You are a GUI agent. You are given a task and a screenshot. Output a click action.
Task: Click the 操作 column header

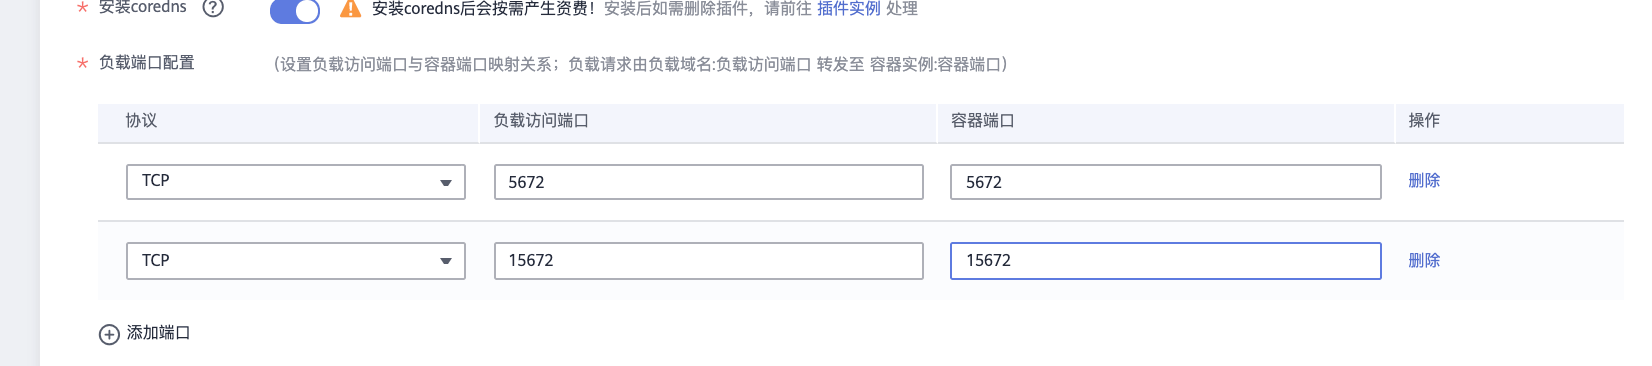tap(1424, 121)
